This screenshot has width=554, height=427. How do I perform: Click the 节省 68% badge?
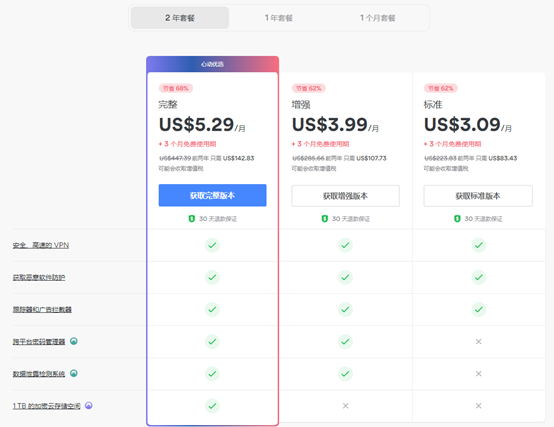pos(176,88)
